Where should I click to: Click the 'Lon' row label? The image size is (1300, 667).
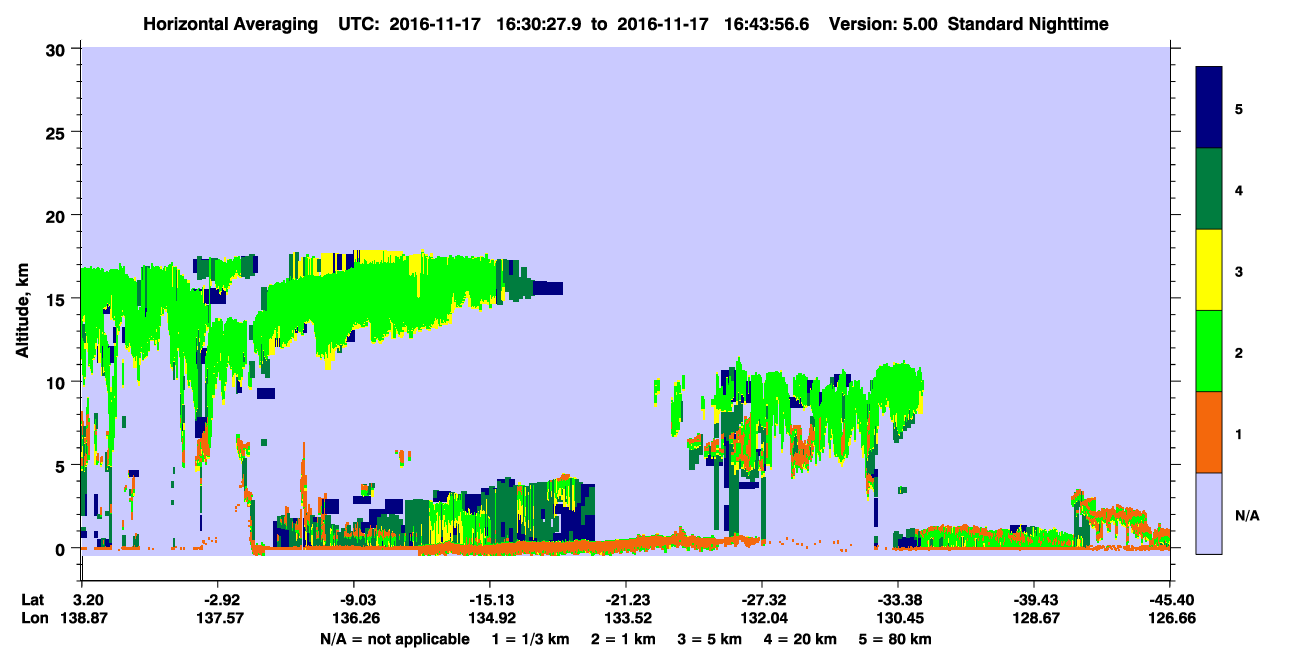(34, 618)
